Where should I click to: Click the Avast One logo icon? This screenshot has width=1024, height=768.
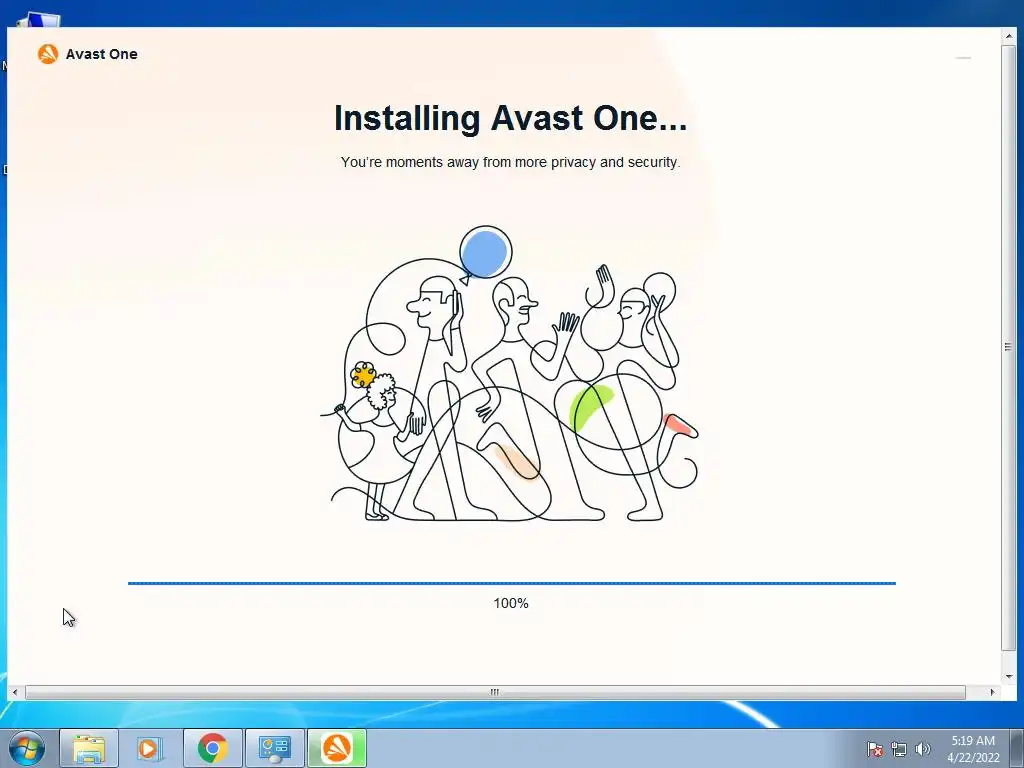[x=48, y=54]
